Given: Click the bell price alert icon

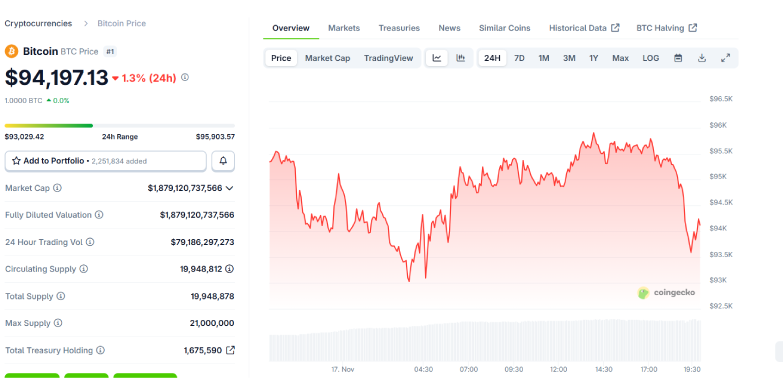Looking at the screenshot, I should click(223, 161).
